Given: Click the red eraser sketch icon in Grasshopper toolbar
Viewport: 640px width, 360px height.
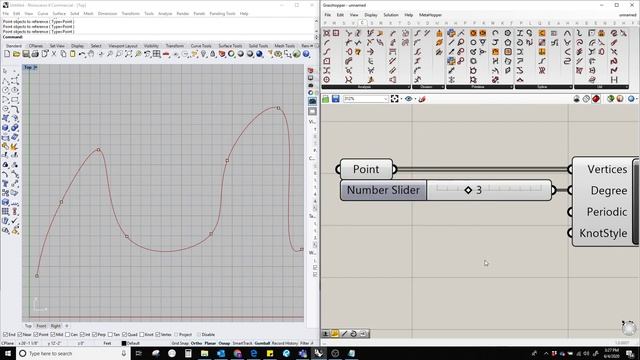Looking at the screenshot, I should (x=422, y=99).
